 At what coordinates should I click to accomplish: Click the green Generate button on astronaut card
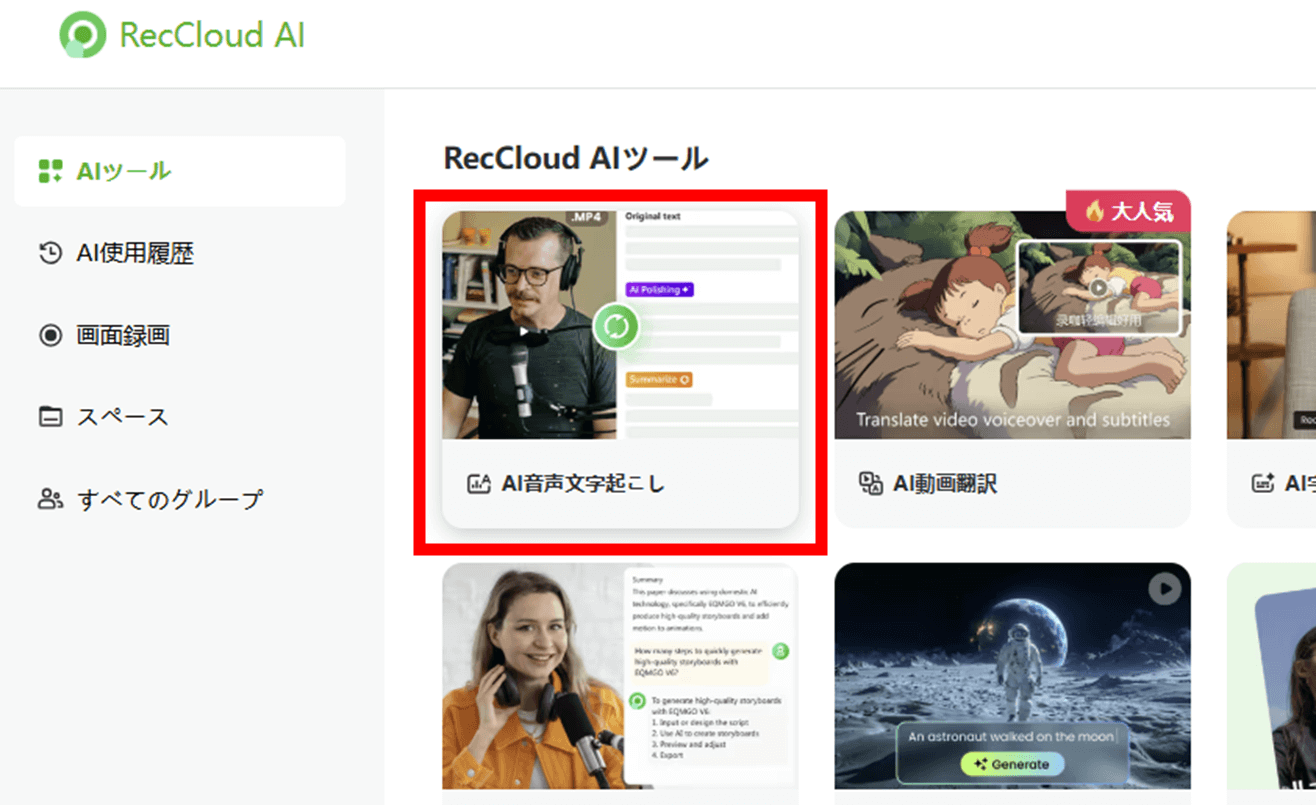click(1011, 764)
